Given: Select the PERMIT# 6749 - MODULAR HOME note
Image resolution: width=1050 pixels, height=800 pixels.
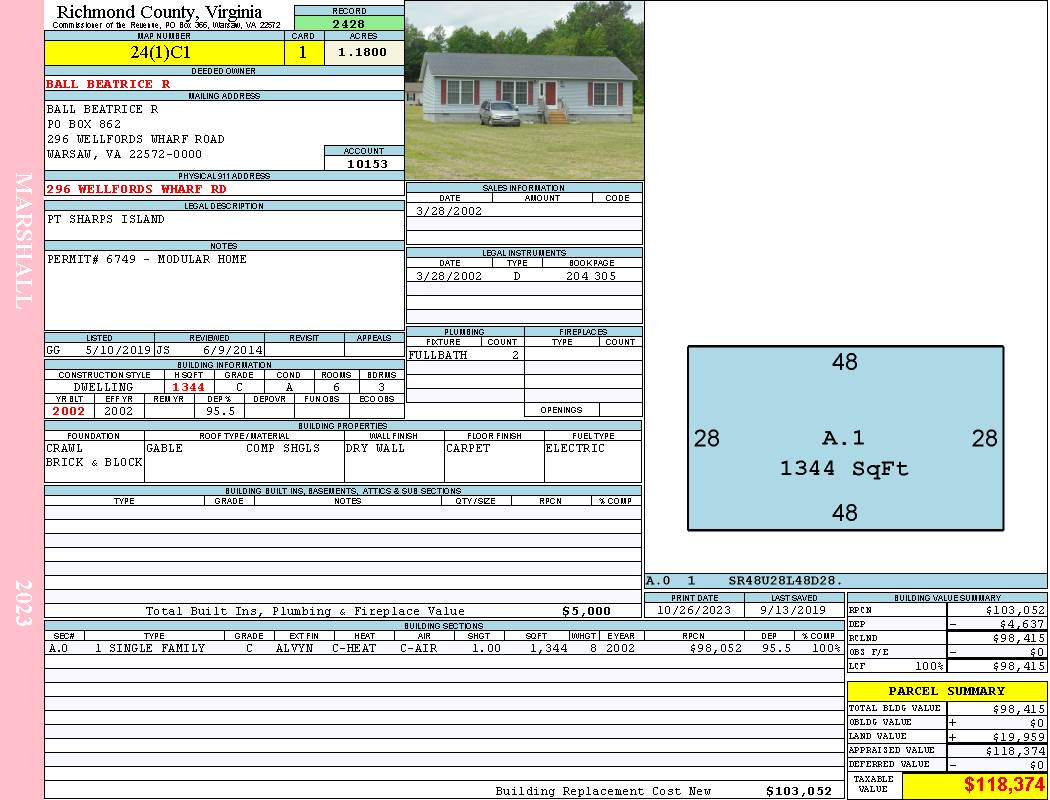Looking at the screenshot, I should (x=147, y=259).
